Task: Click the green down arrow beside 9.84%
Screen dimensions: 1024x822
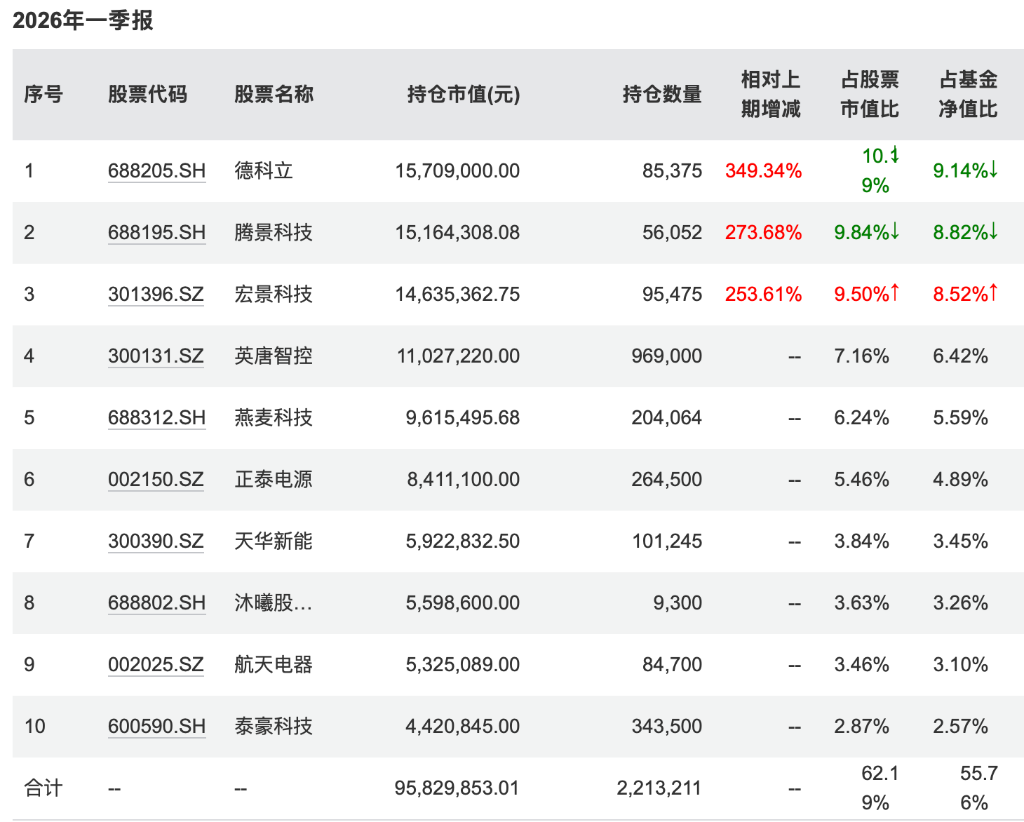Action: (x=894, y=233)
